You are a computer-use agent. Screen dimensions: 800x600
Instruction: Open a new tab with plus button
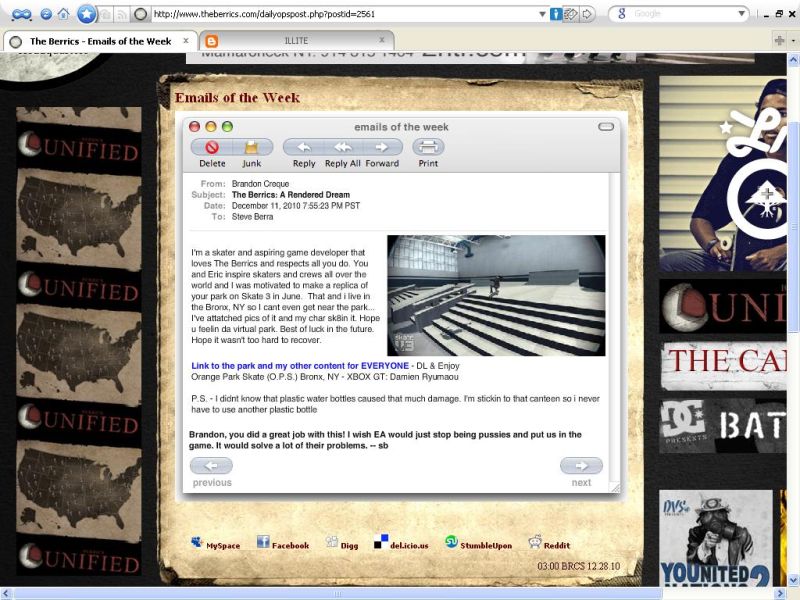pyautogui.click(x=779, y=40)
